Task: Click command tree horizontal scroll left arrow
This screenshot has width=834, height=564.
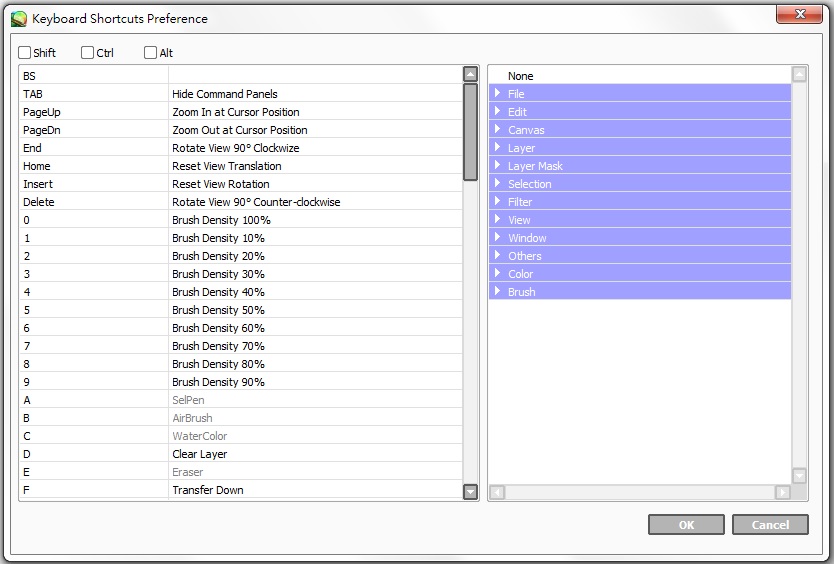Action: coord(497,492)
